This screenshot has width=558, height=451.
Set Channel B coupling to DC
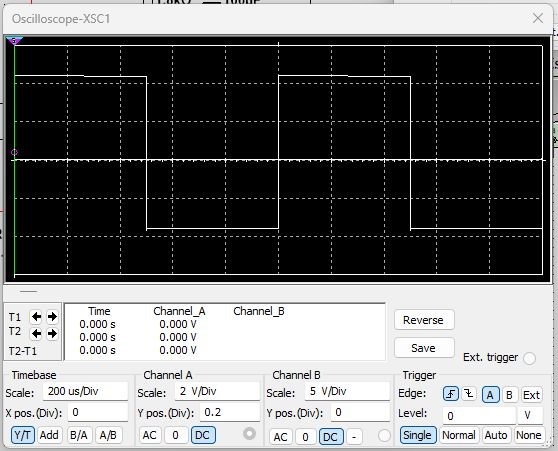pos(331,436)
